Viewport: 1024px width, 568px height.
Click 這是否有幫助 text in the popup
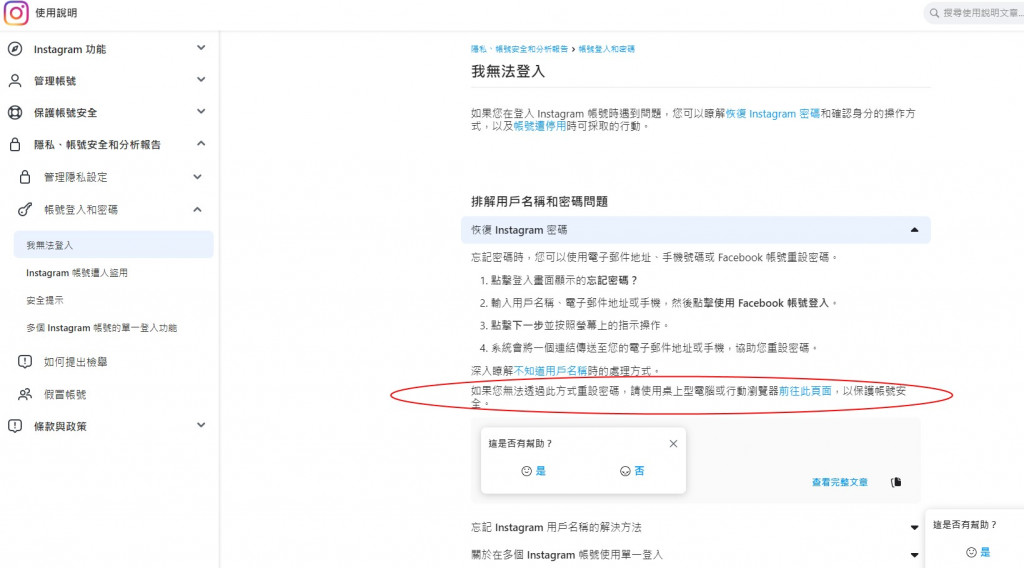[520, 443]
